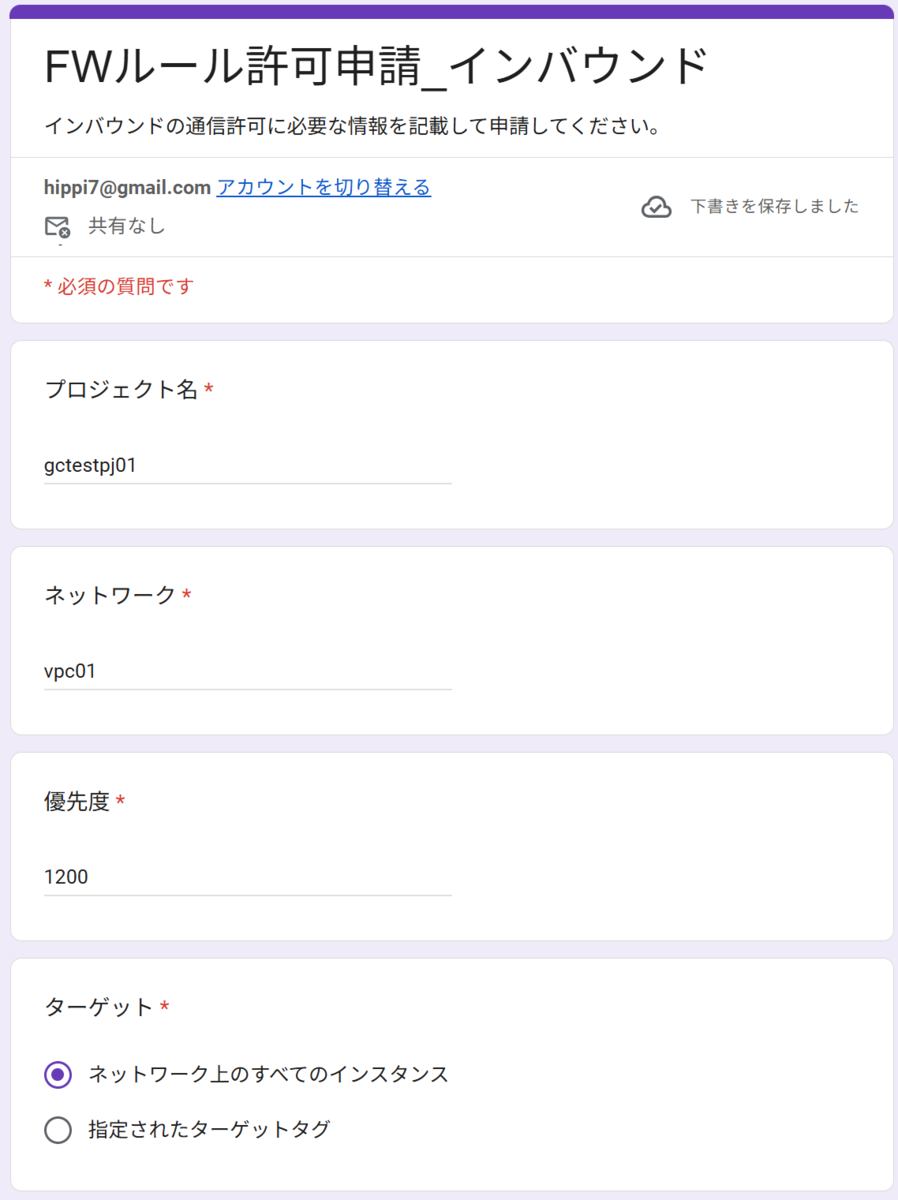The height and width of the screenshot is (1200, 898).
Task: Click the アカウントを切り替える link
Action: 323,187
